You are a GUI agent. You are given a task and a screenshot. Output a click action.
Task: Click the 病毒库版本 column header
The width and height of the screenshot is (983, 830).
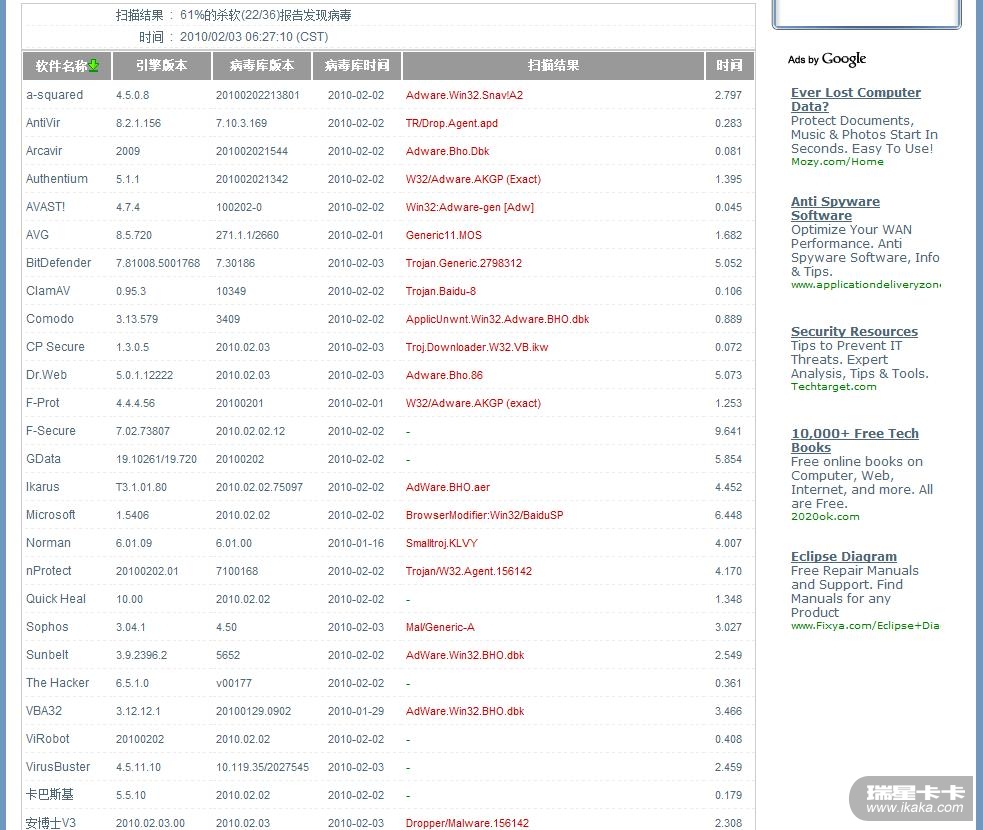261,65
